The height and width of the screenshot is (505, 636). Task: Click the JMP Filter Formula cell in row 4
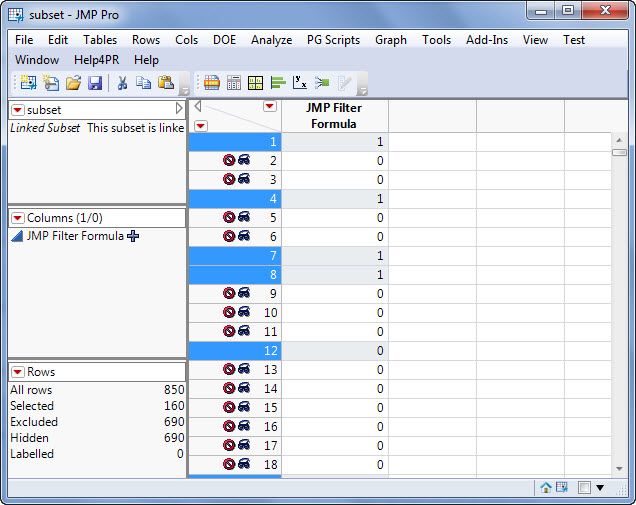tap(335, 199)
